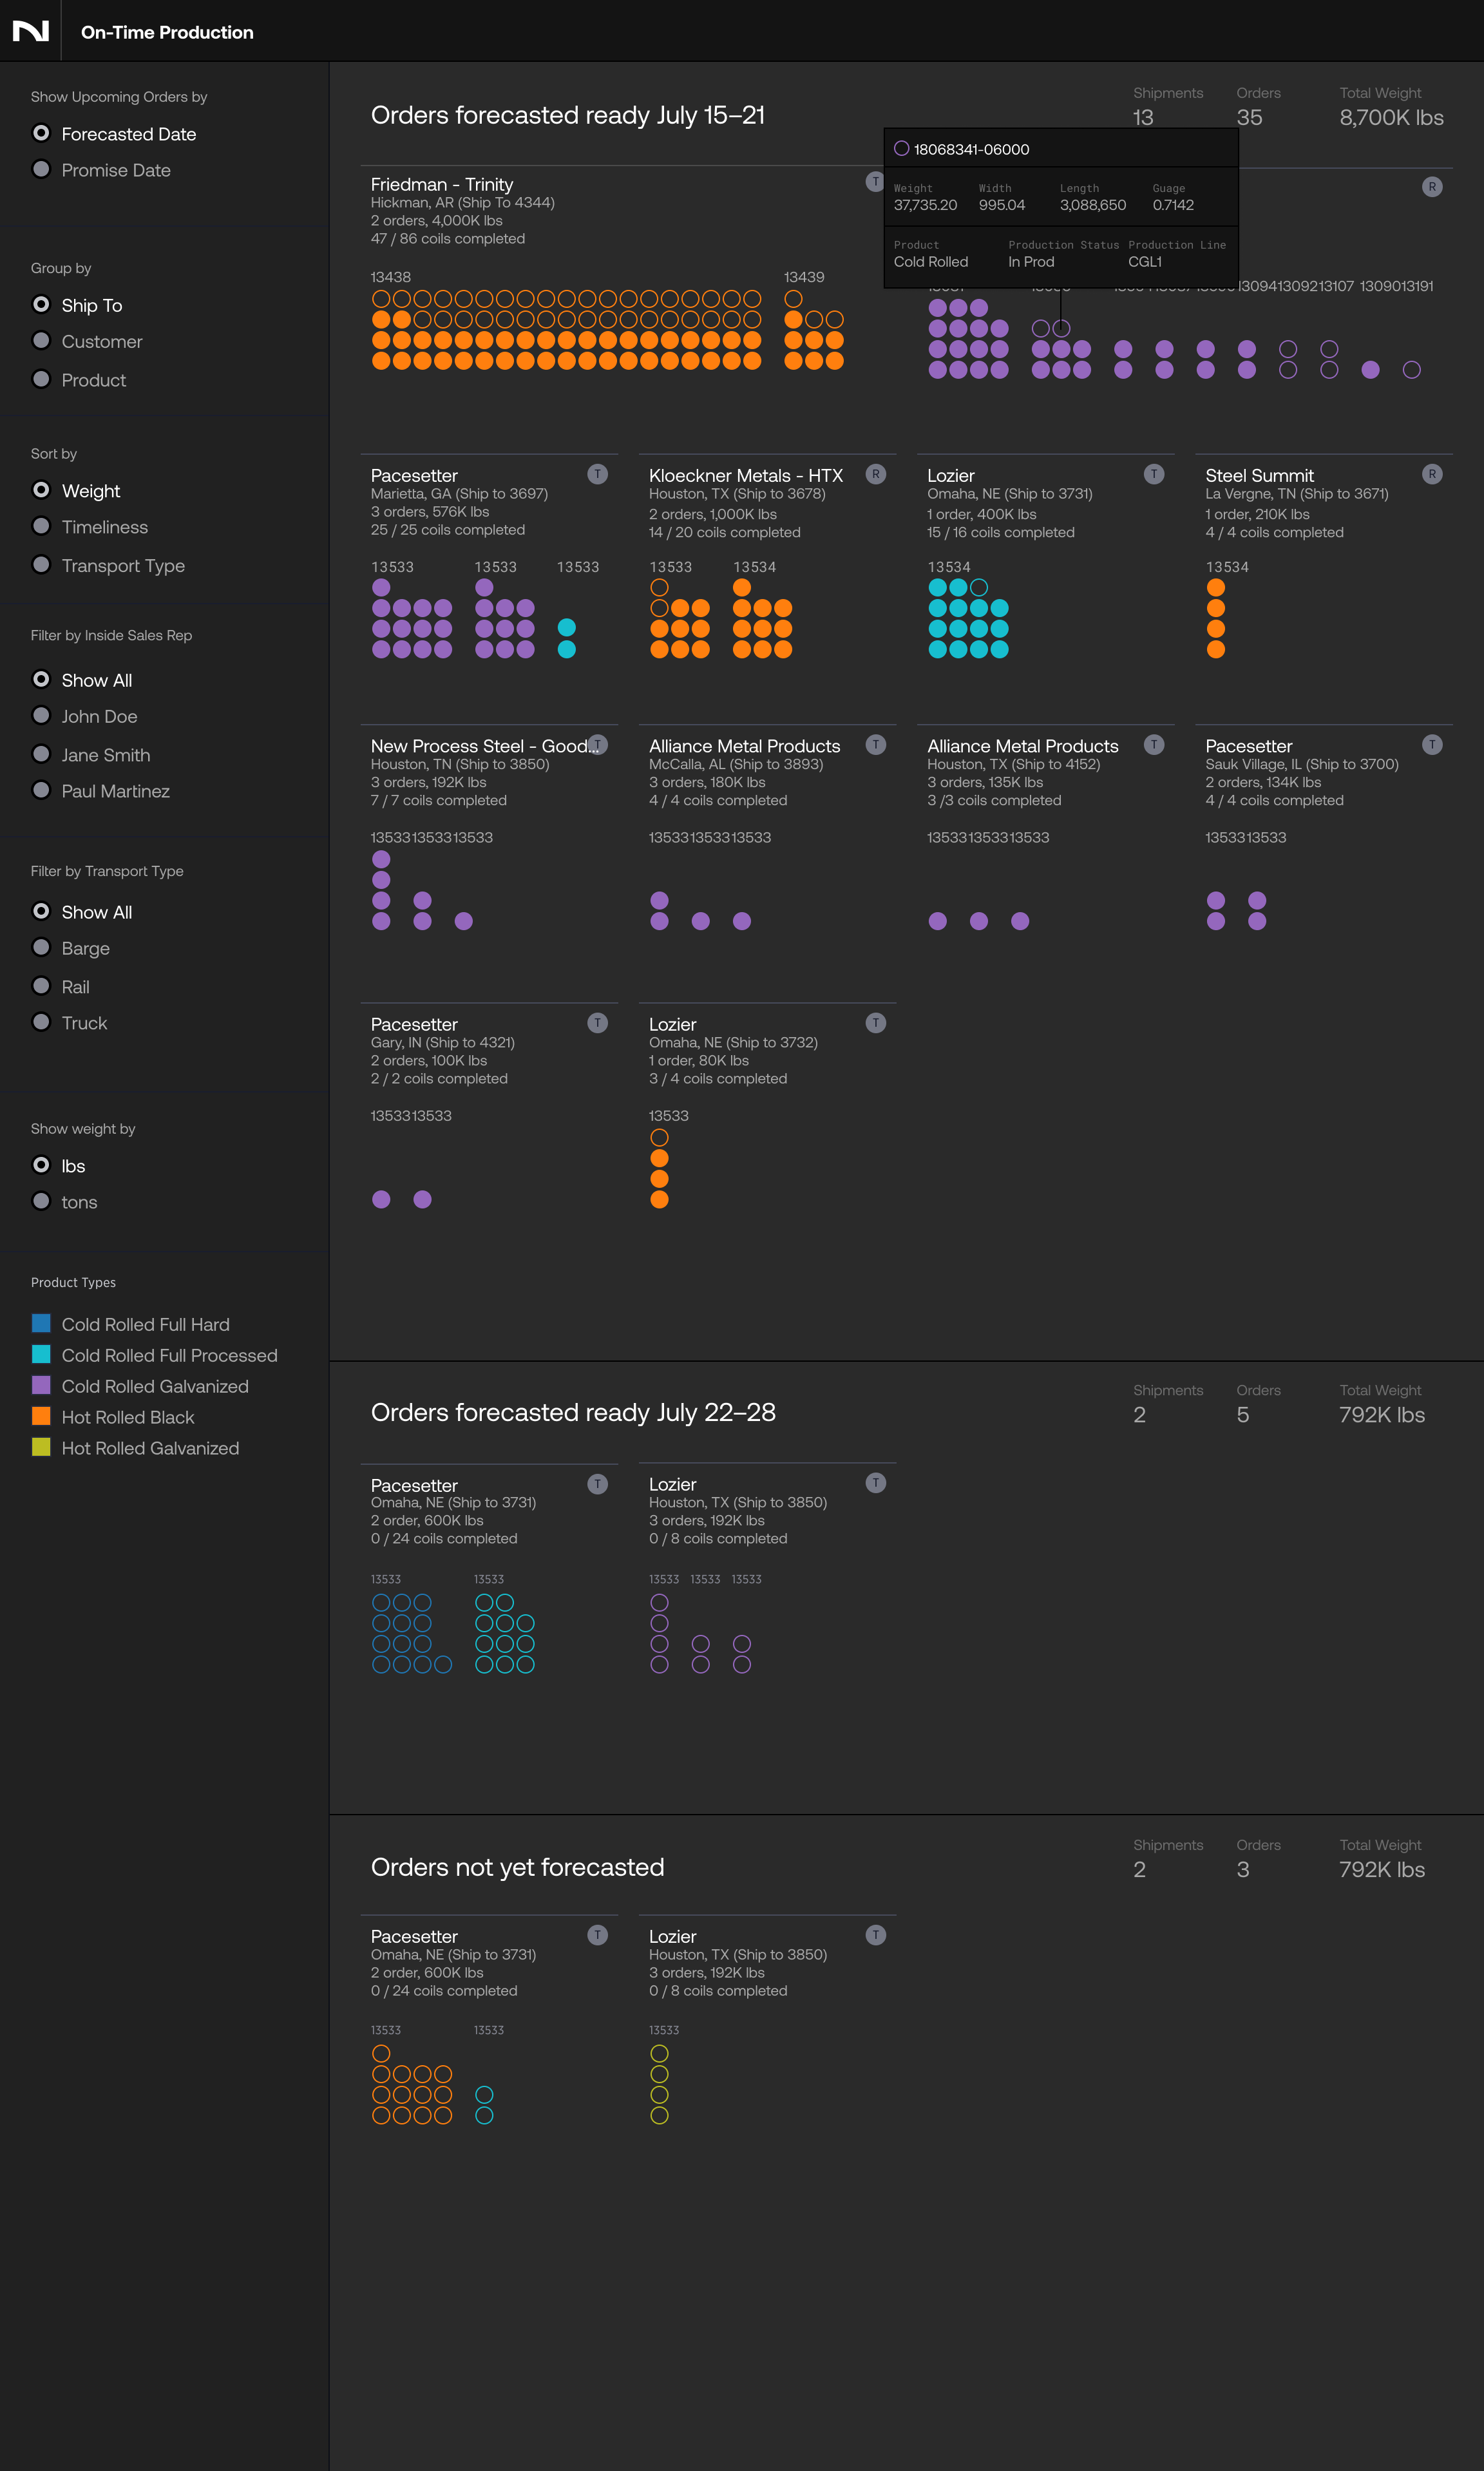The width and height of the screenshot is (1484, 2471).
Task: Group by Ship To
Action: 41,304
